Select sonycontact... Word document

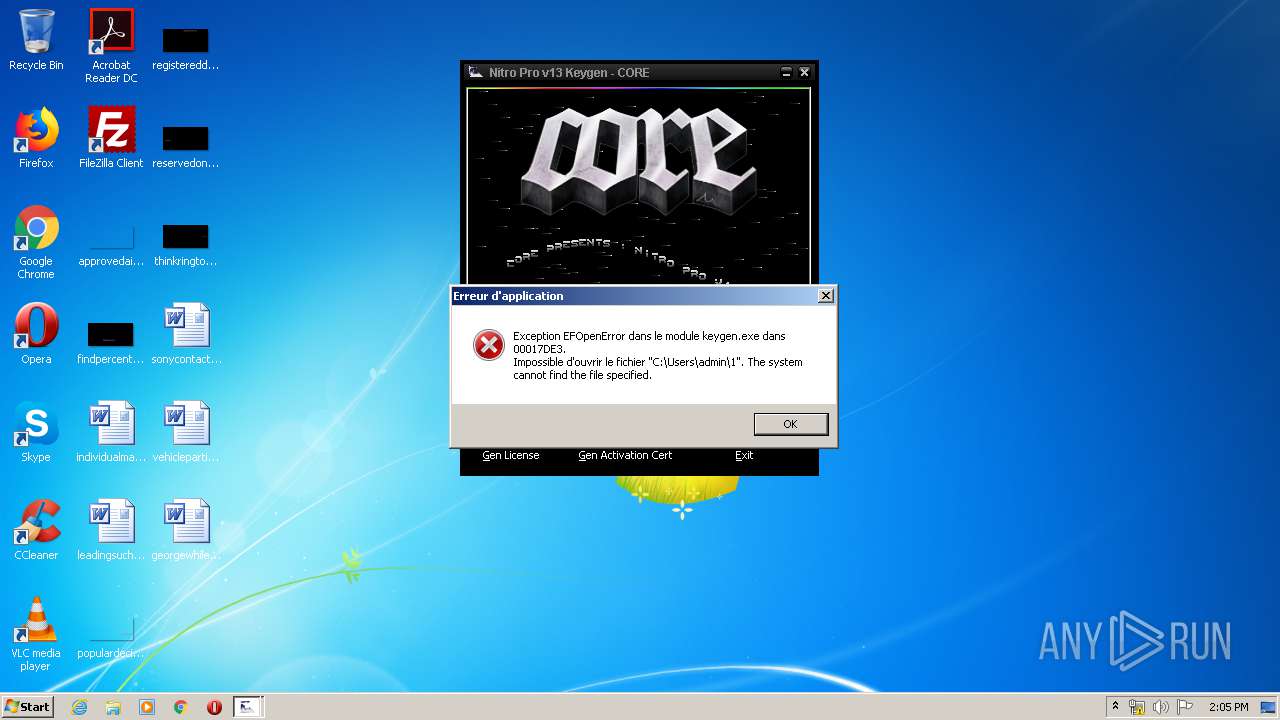pyautogui.click(x=186, y=334)
